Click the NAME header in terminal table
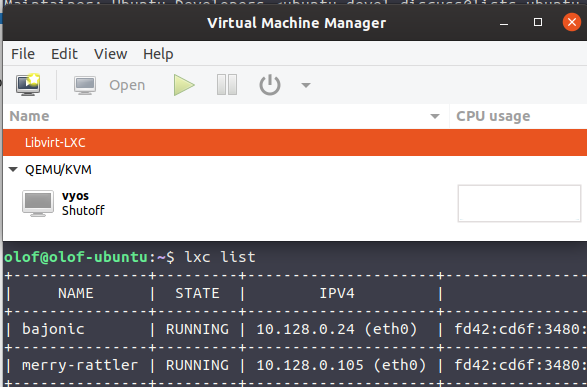 76,293
